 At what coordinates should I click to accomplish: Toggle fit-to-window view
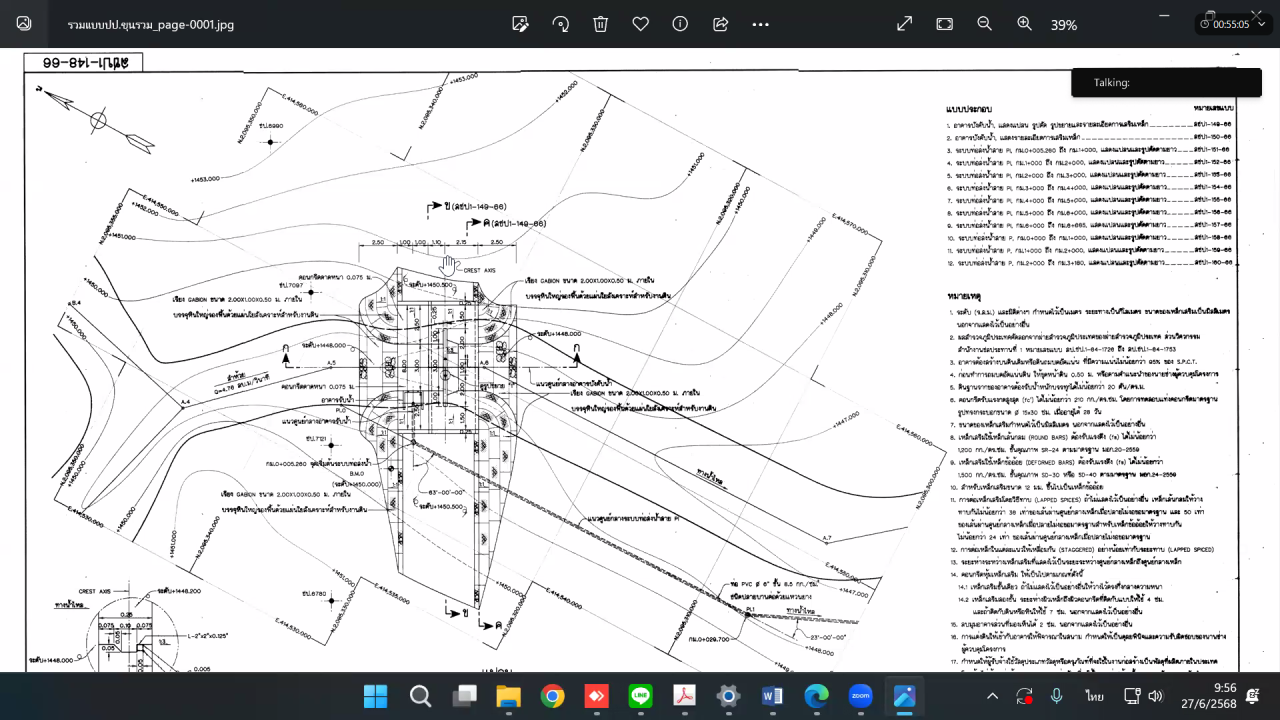944,24
